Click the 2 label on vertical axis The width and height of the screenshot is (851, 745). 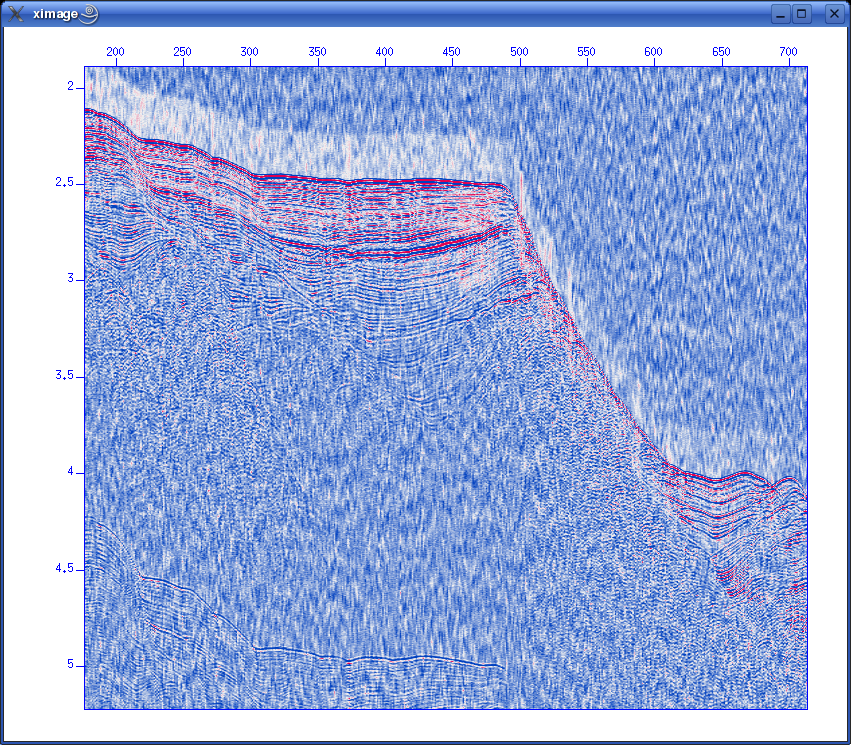(70, 87)
